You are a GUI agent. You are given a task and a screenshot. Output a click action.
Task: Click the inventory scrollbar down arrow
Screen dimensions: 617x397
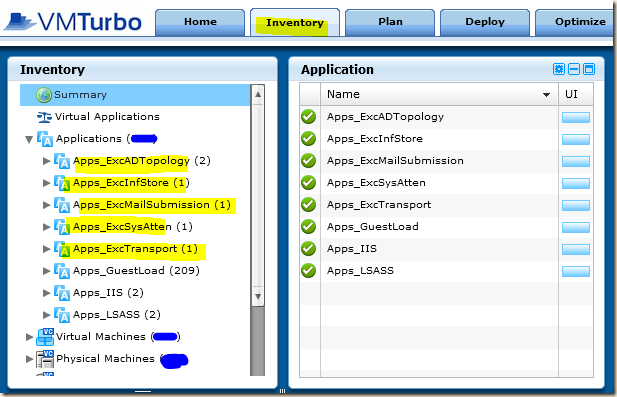(258, 296)
